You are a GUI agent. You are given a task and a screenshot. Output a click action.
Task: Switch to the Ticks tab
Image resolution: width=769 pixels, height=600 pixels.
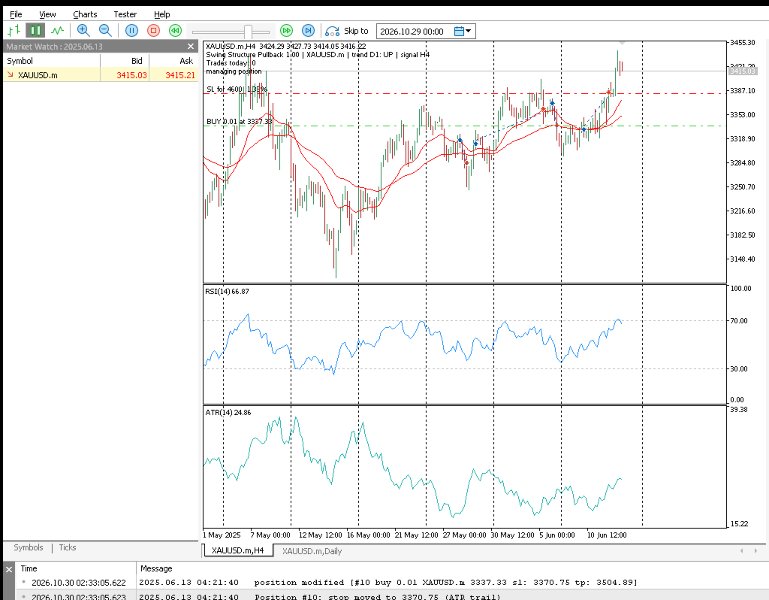67,548
